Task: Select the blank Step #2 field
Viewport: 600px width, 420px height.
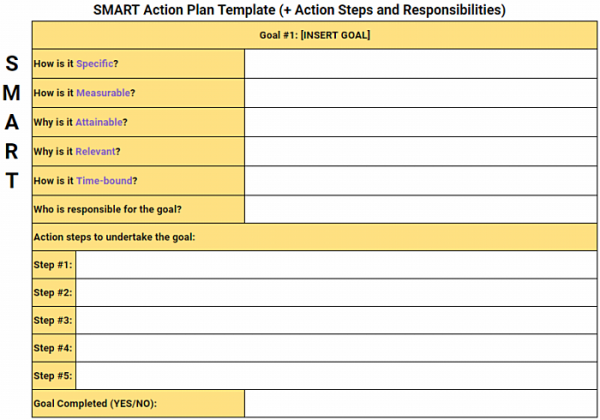Action: point(336,293)
